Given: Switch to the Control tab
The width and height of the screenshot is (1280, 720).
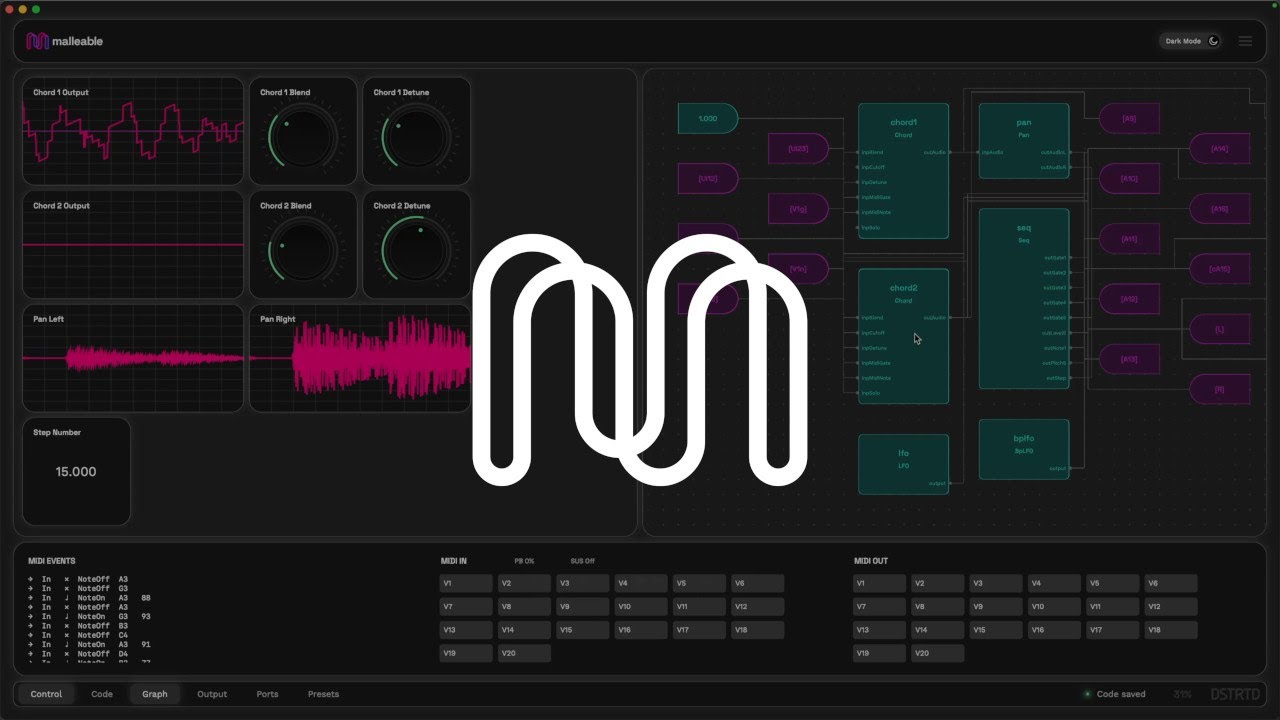Looking at the screenshot, I should (x=46, y=694).
